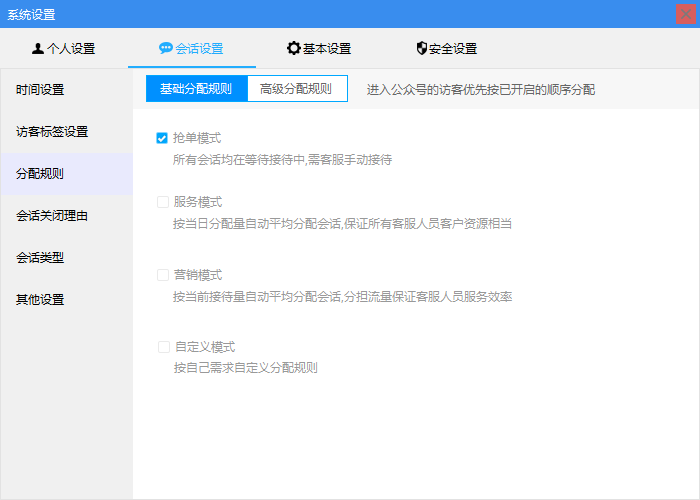
Task: Open 时间设置 in the sidebar
Action: [x=67, y=90]
